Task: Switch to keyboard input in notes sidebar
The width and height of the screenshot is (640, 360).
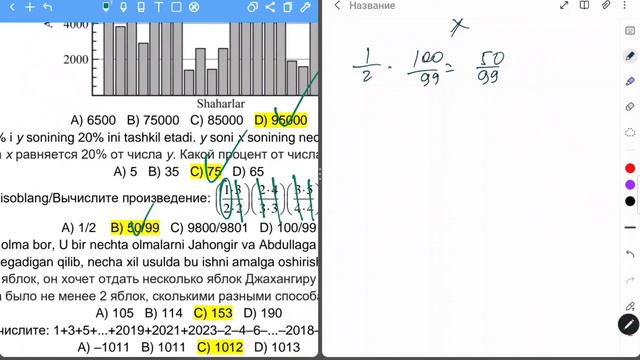Action: click(630, 31)
